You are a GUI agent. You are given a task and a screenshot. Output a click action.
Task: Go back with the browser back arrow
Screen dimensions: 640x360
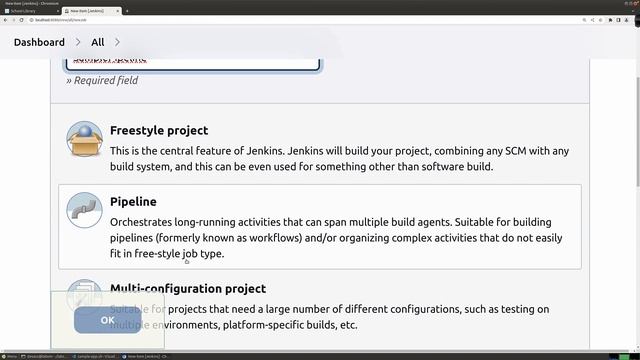[x=5, y=20]
